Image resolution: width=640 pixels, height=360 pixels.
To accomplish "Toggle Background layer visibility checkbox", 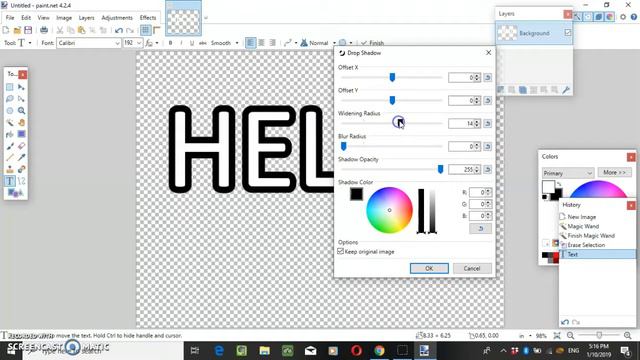I will 568,33.
